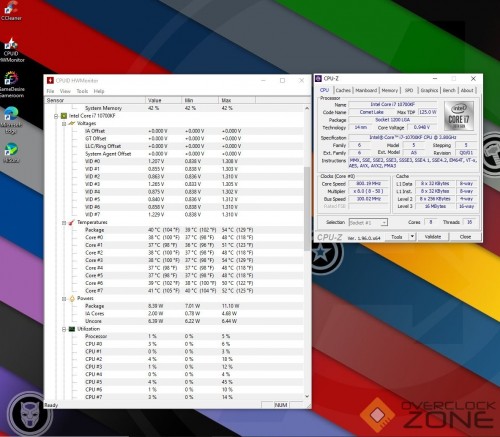This screenshot has height=437, width=500.
Task: Click the Name field in CPU-Z
Action: click(393, 104)
